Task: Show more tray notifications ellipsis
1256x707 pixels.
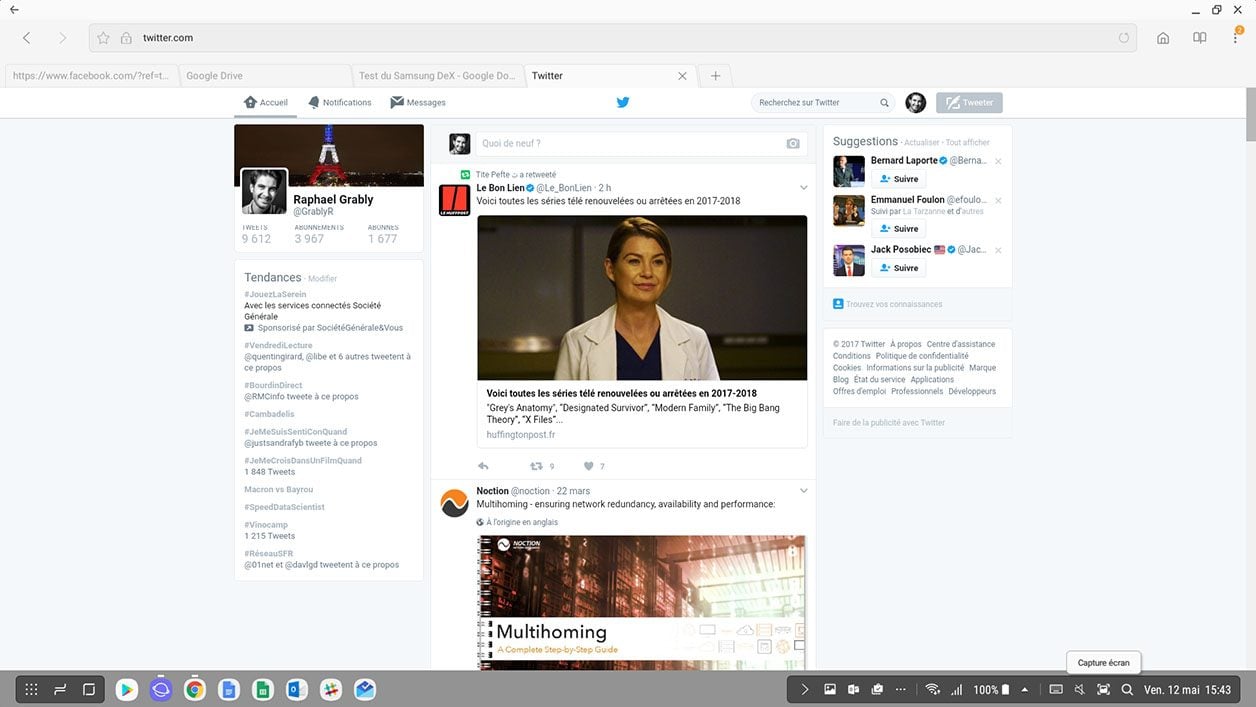Action: pos(901,690)
